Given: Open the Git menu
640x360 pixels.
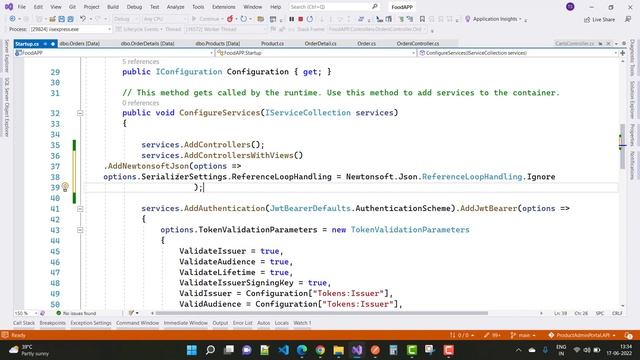Looking at the screenshot, I should click(72, 7).
